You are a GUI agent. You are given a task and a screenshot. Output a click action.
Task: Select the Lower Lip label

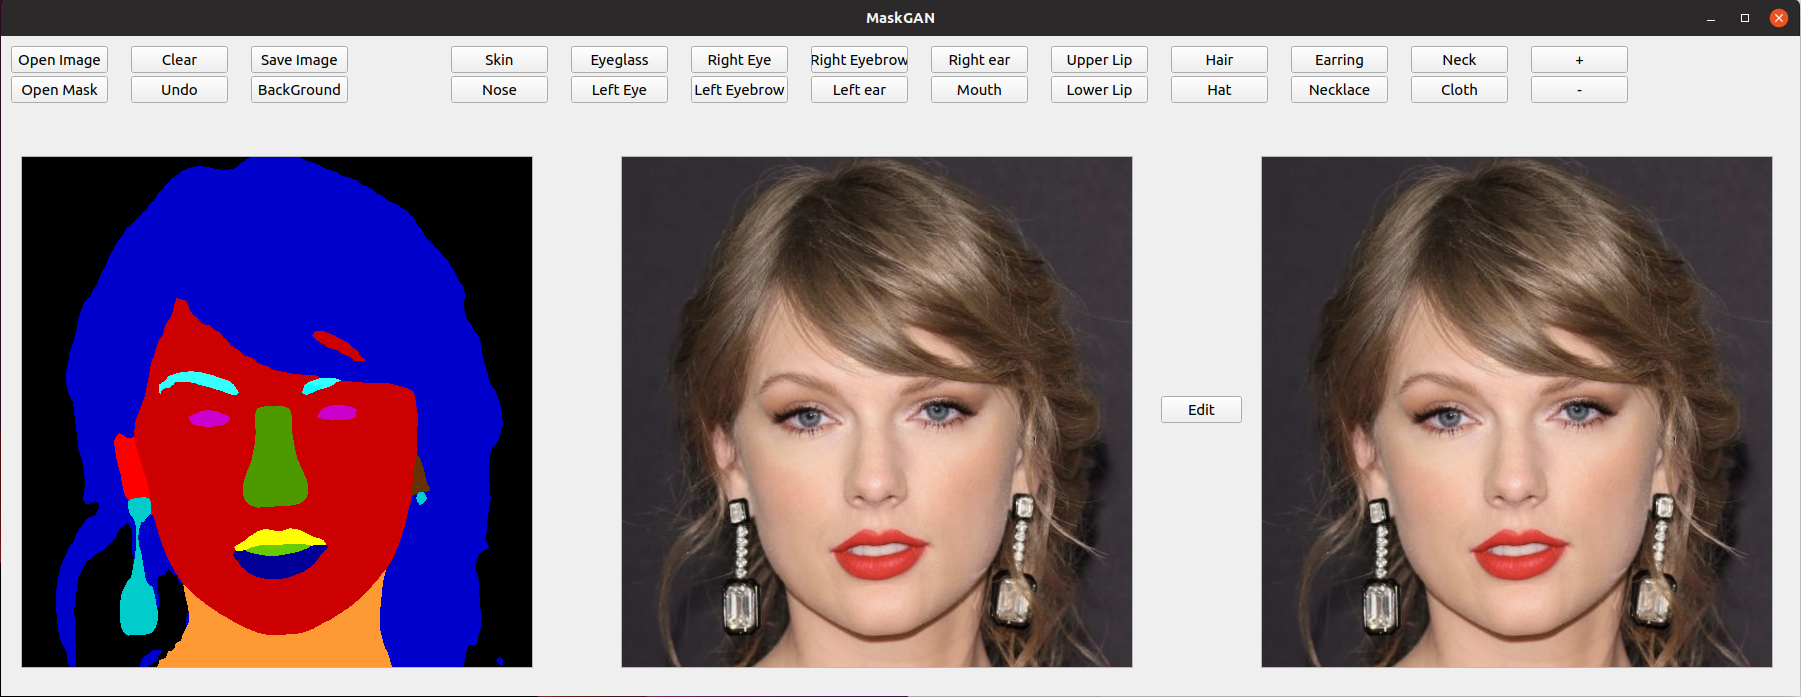click(x=1099, y=90)
